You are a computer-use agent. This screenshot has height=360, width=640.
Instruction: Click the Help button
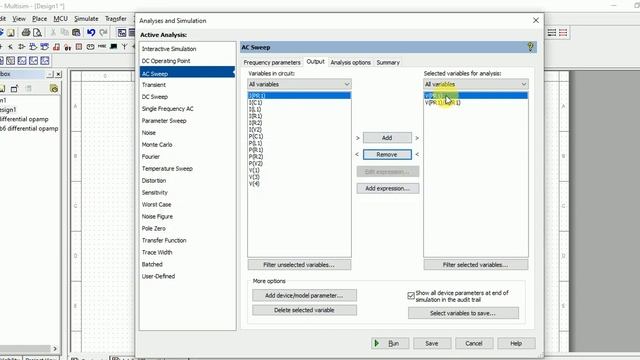pos(516,344)
